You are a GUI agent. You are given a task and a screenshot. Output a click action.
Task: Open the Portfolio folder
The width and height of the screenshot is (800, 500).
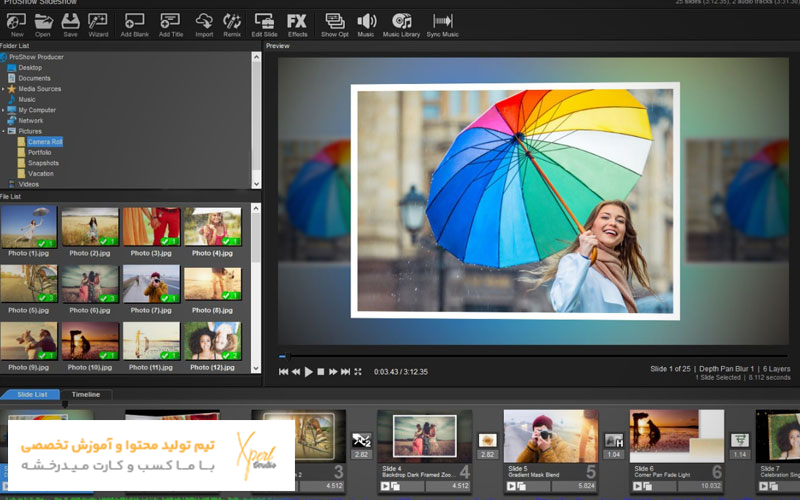tap(39, 153)
